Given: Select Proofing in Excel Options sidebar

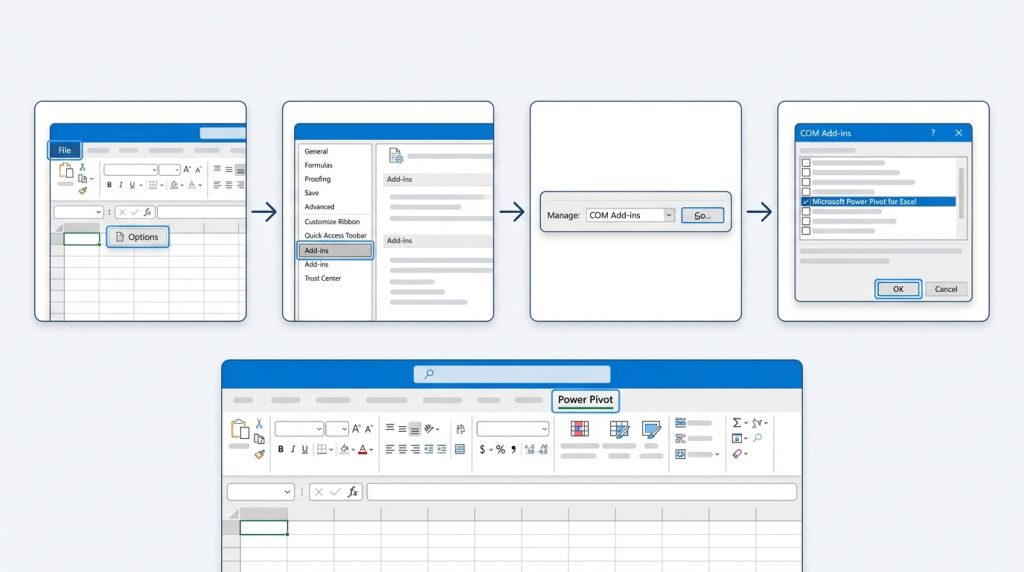Looking at the screenshot, I should [317, 179].
